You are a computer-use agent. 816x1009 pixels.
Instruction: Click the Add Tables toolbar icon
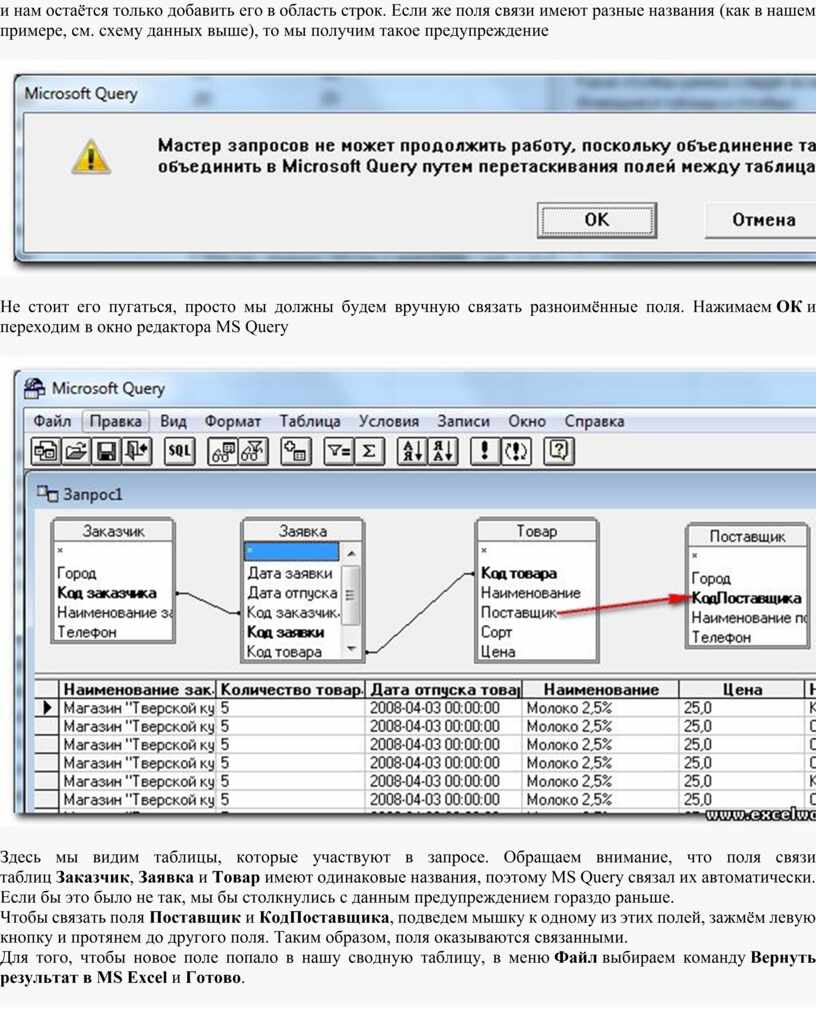click(x=295, y=451)
